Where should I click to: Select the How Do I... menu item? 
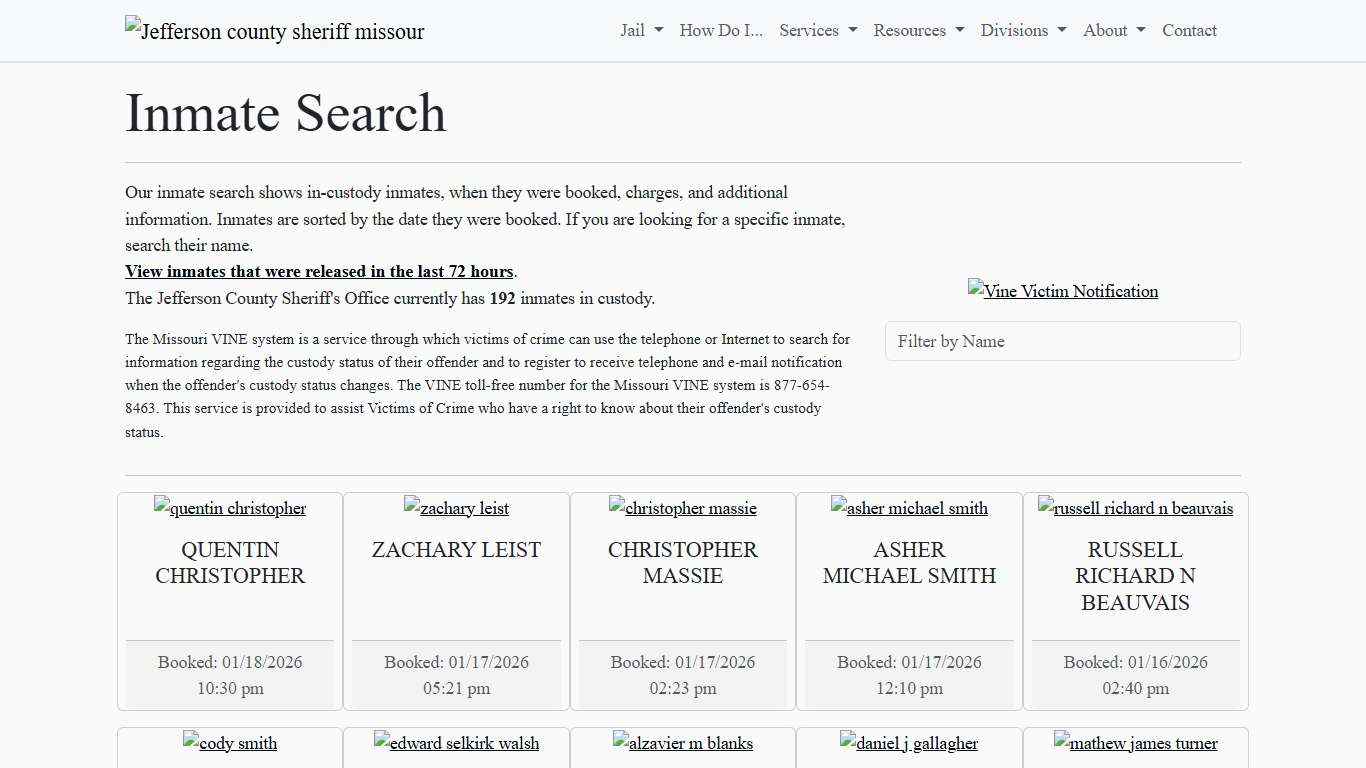click(x=720, y=31)
